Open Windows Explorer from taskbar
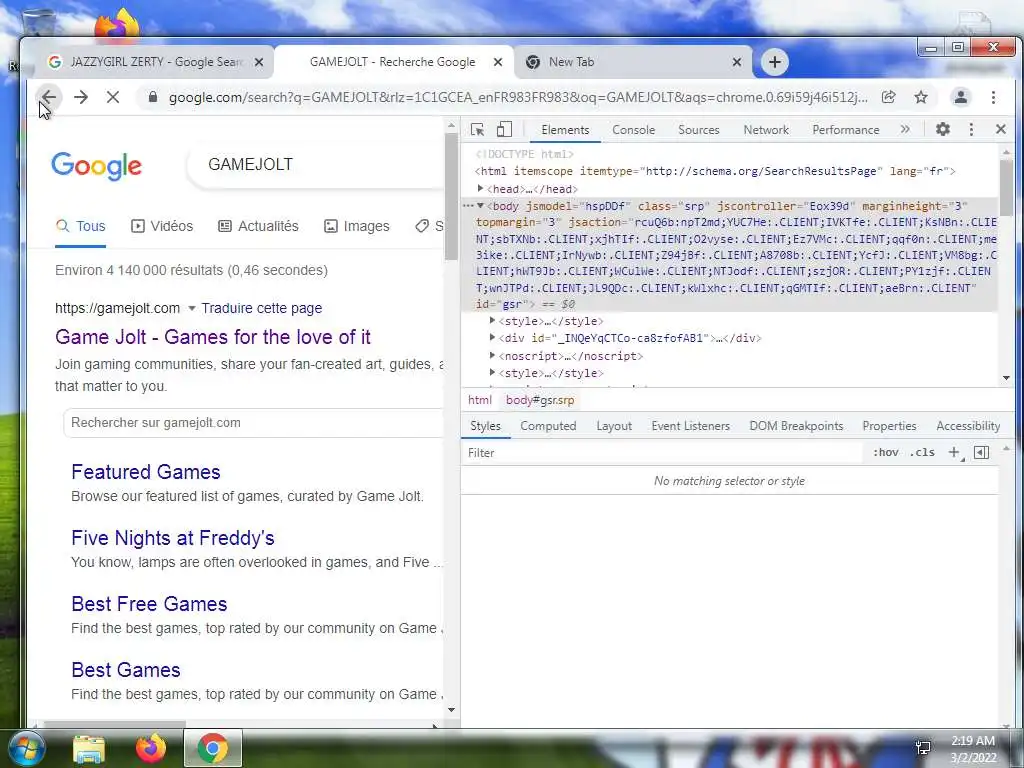The width and height of the screenshot is (1024, 768). tap(89, 748)
